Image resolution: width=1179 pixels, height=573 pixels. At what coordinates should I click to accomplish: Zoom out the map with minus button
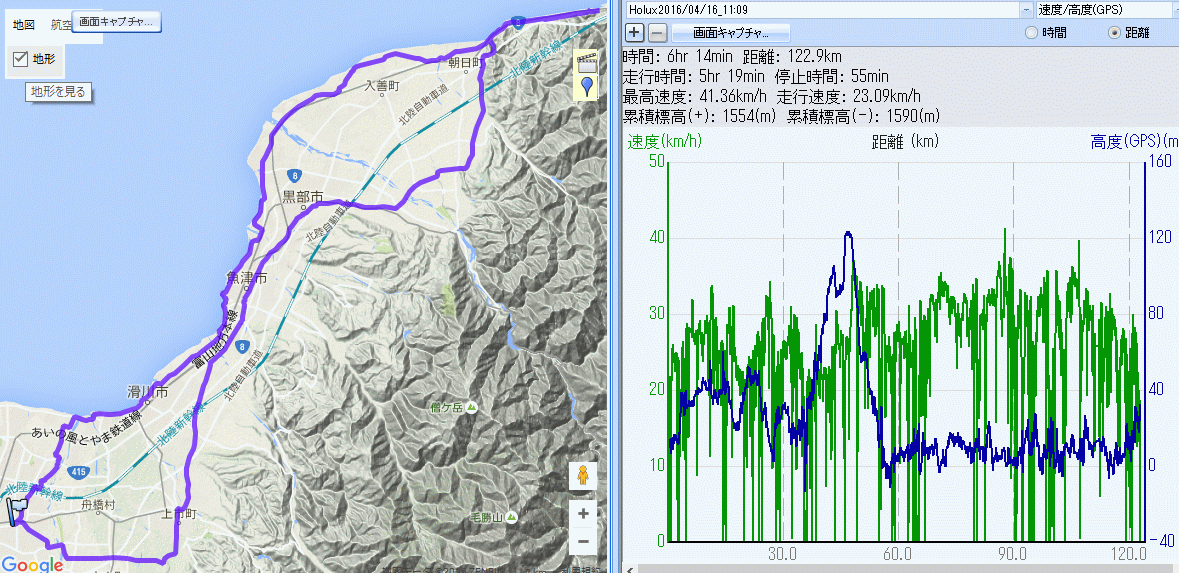(583, 542)
